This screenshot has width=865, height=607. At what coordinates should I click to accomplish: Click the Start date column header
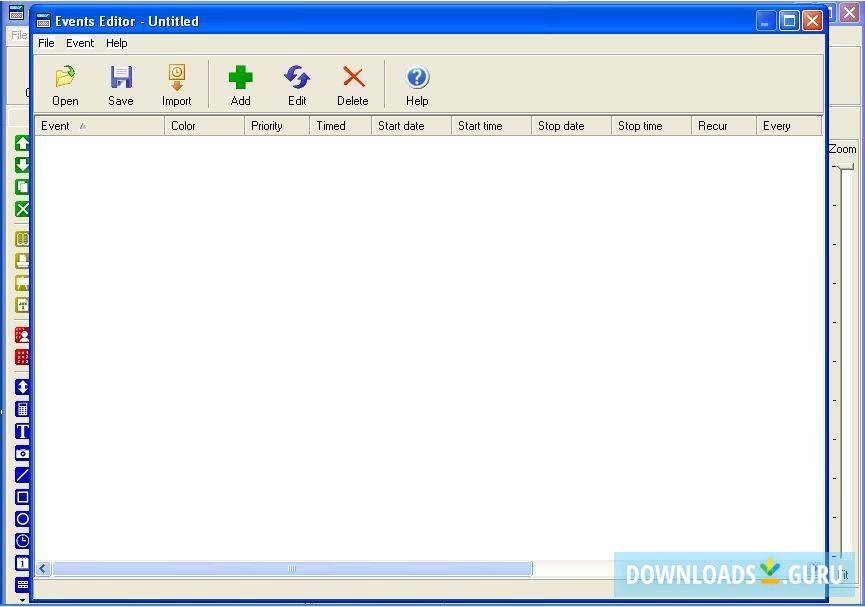click(x=412, y=126)
